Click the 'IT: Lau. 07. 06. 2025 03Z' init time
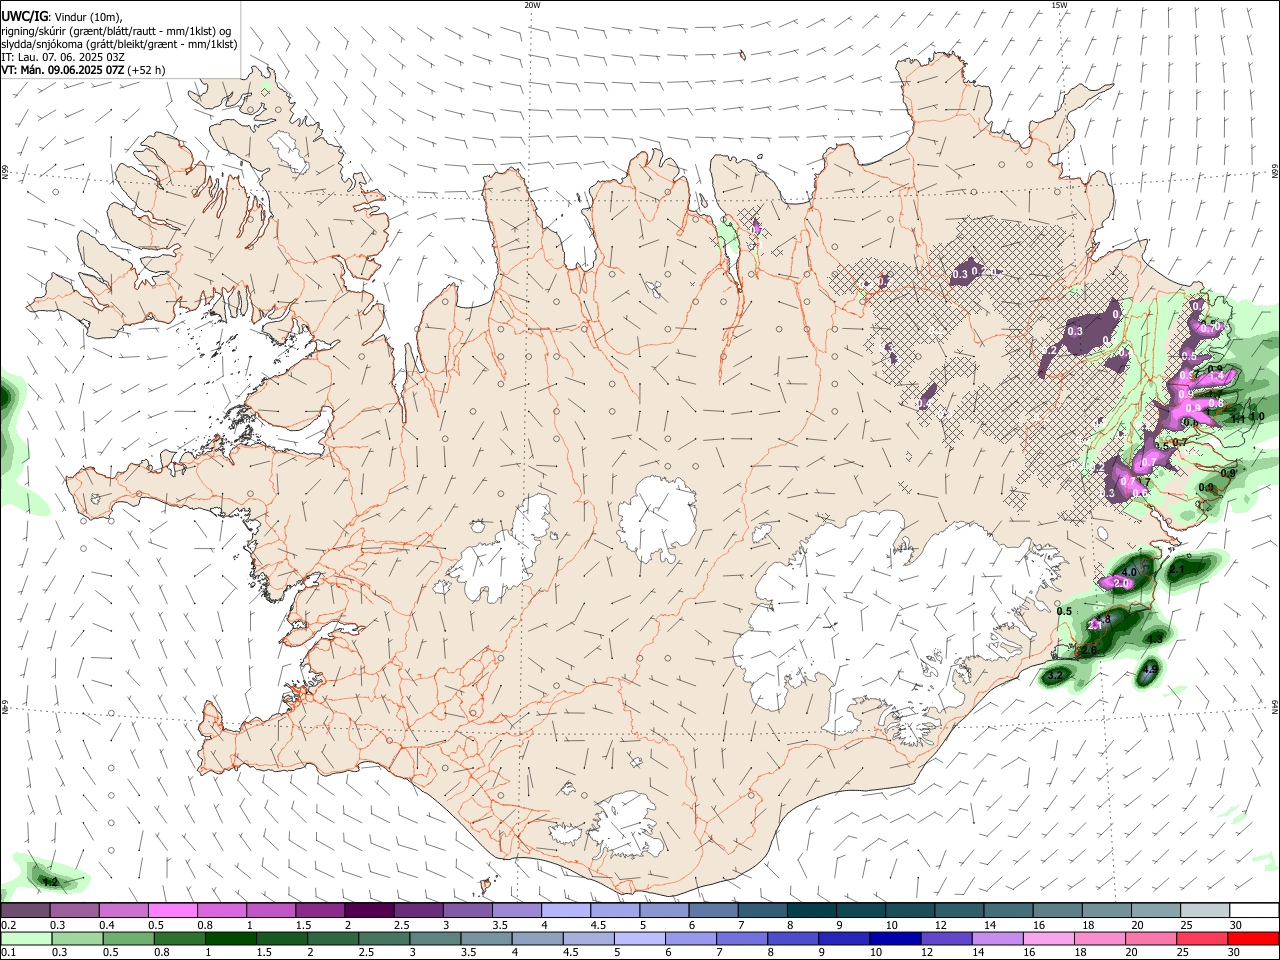The height and width of the screenshot is (960, 1280). [63, 57]
